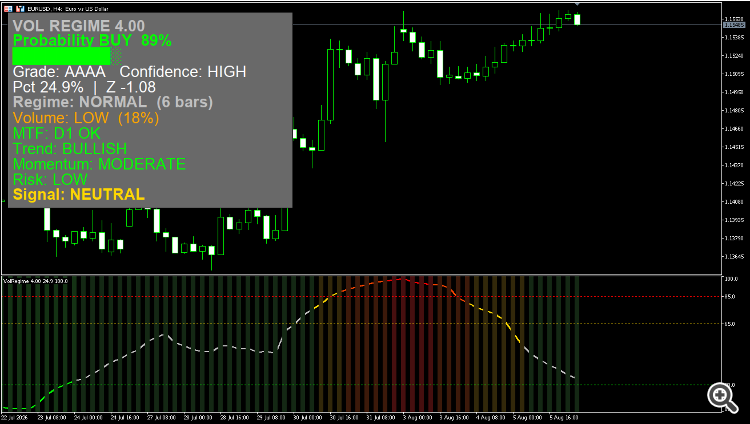The height and width of the screenshot is (424, 750).
Task: Click the green probability progress bar
Action: click(66, 56)
